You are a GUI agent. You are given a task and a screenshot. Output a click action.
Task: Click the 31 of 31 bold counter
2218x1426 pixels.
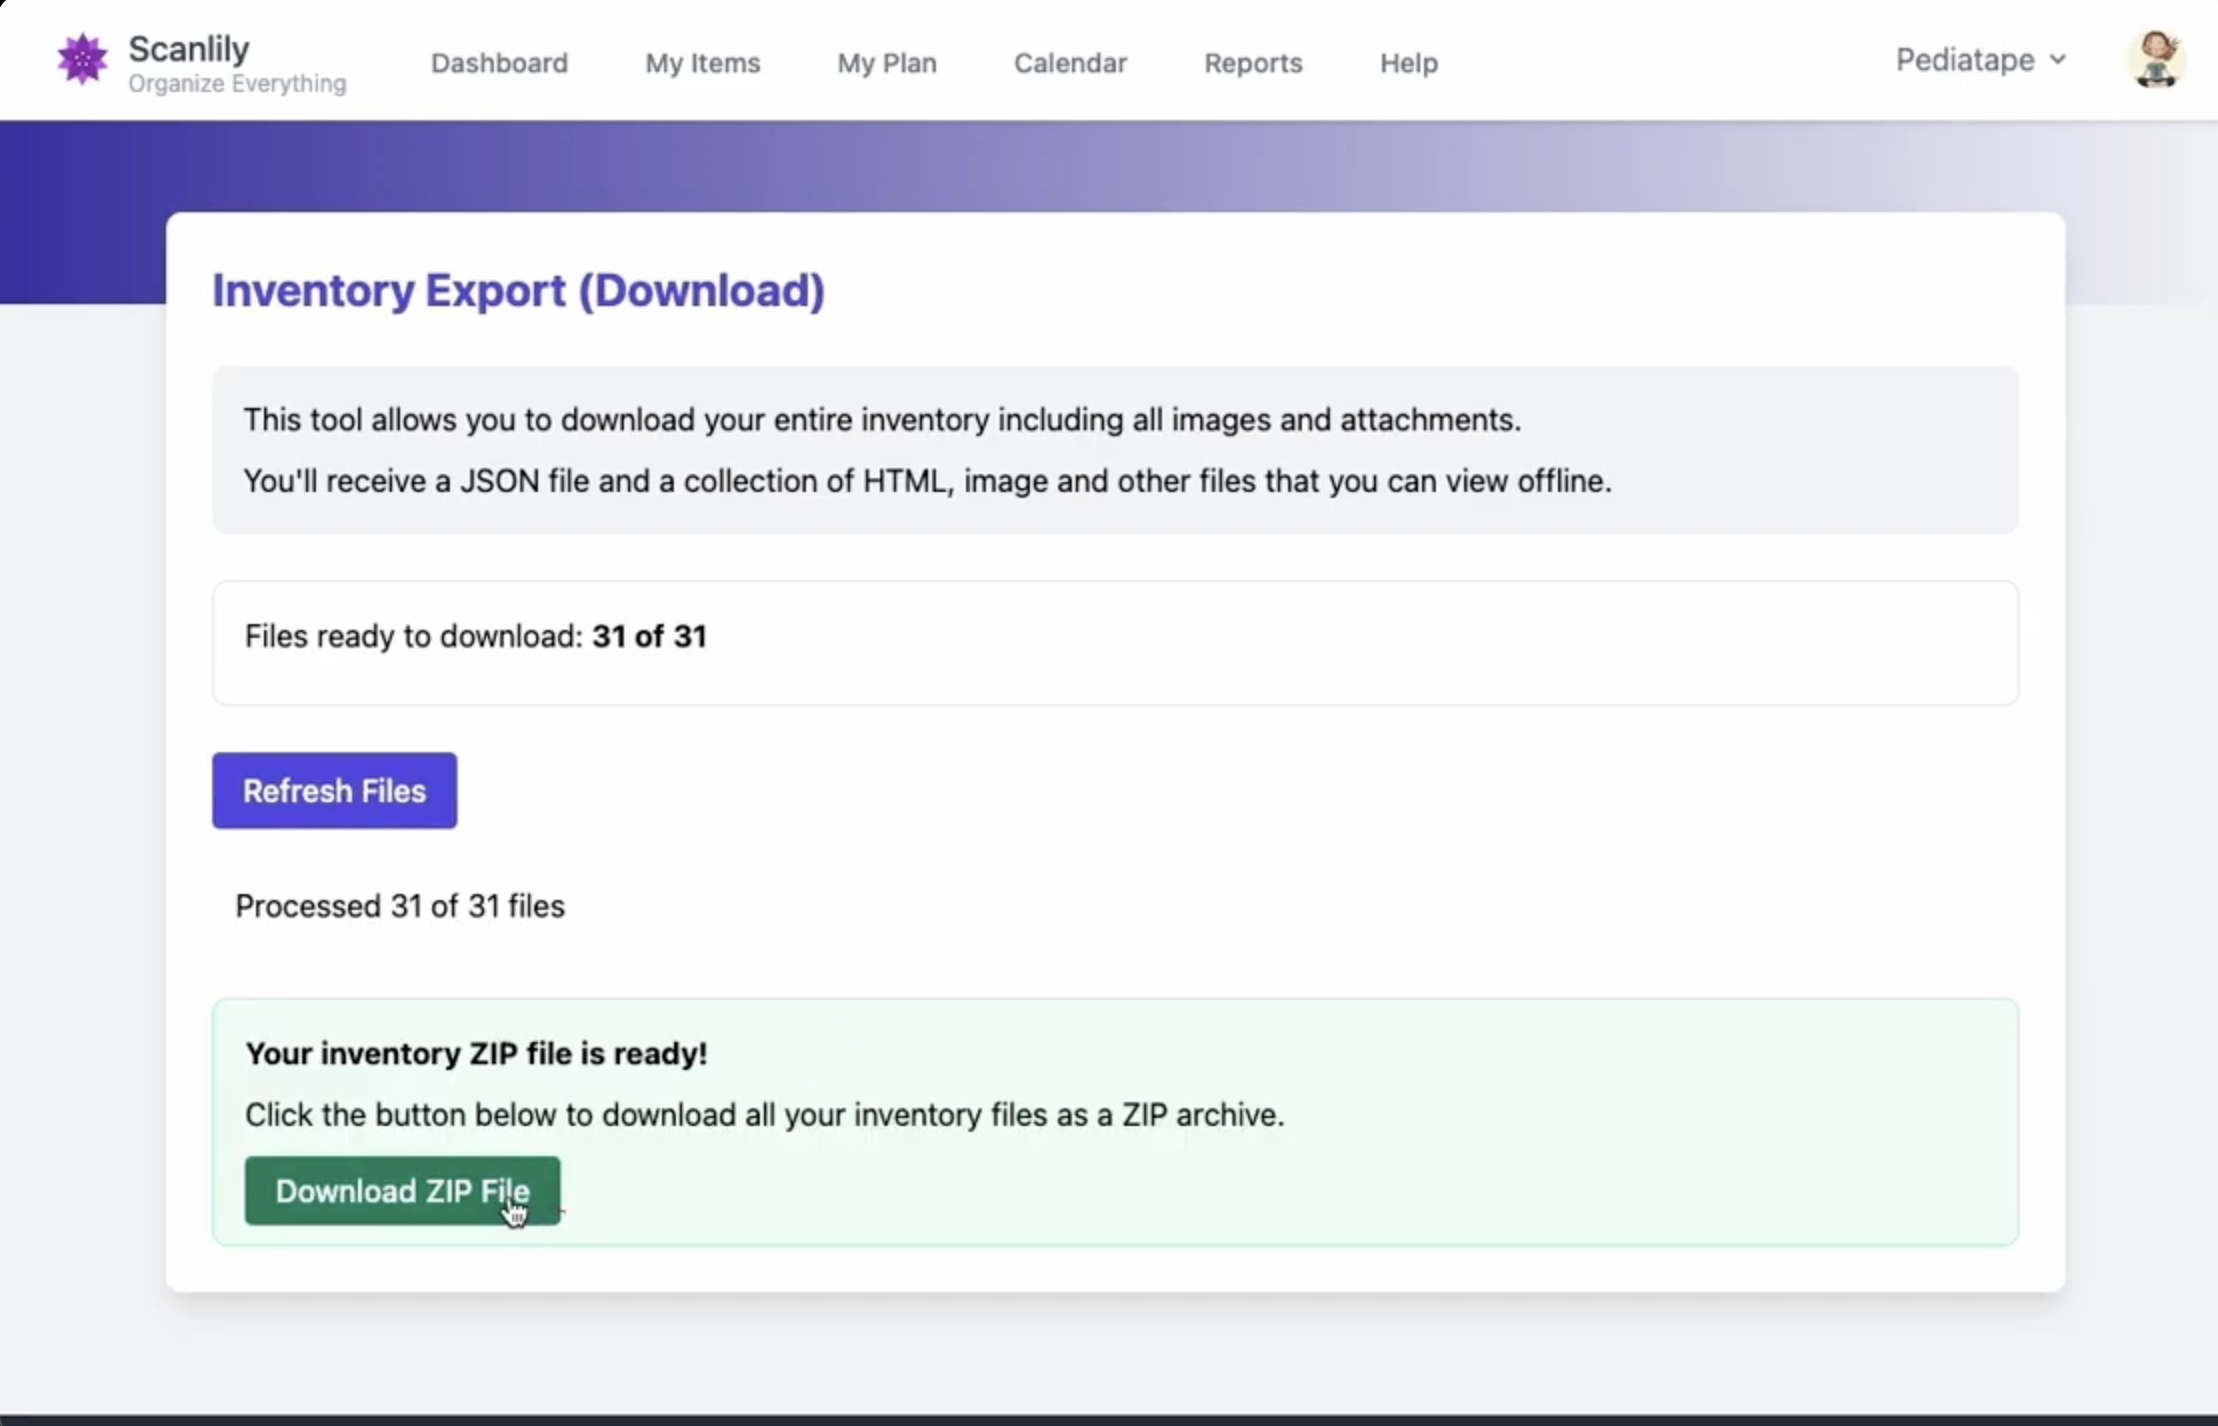649,636
